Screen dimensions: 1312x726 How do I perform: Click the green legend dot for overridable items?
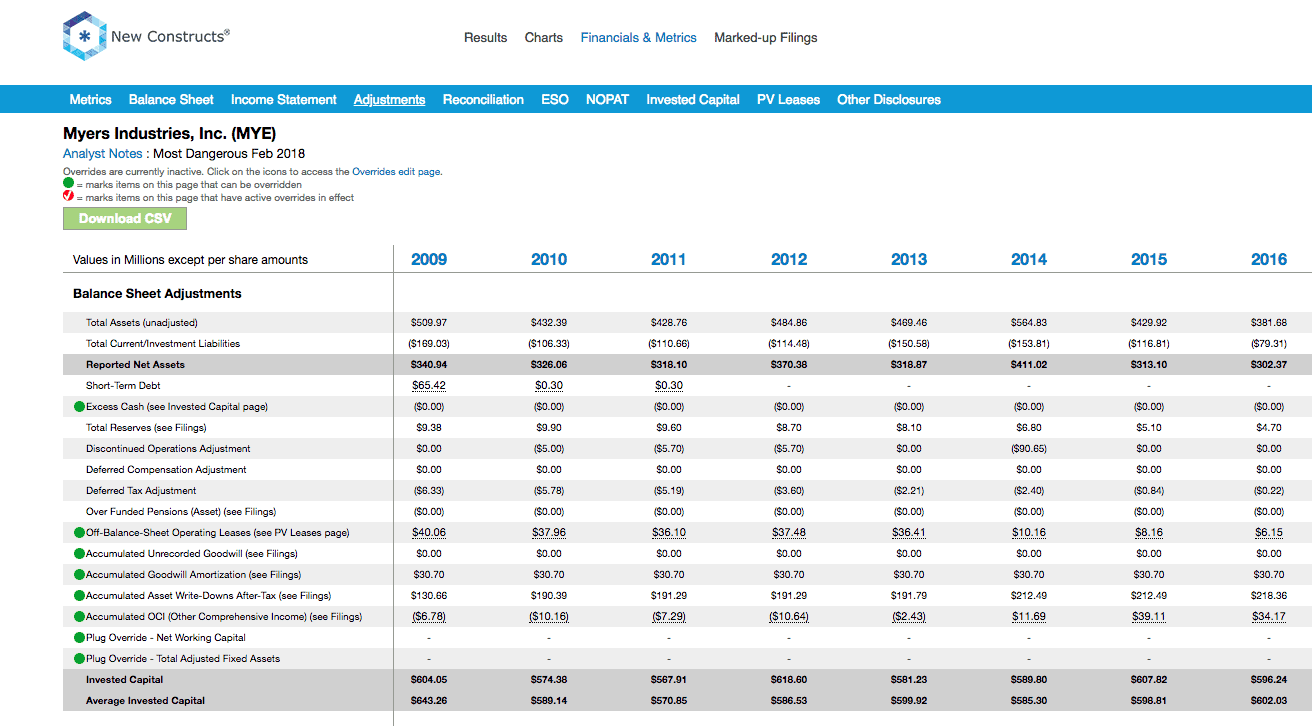point(68,184)
